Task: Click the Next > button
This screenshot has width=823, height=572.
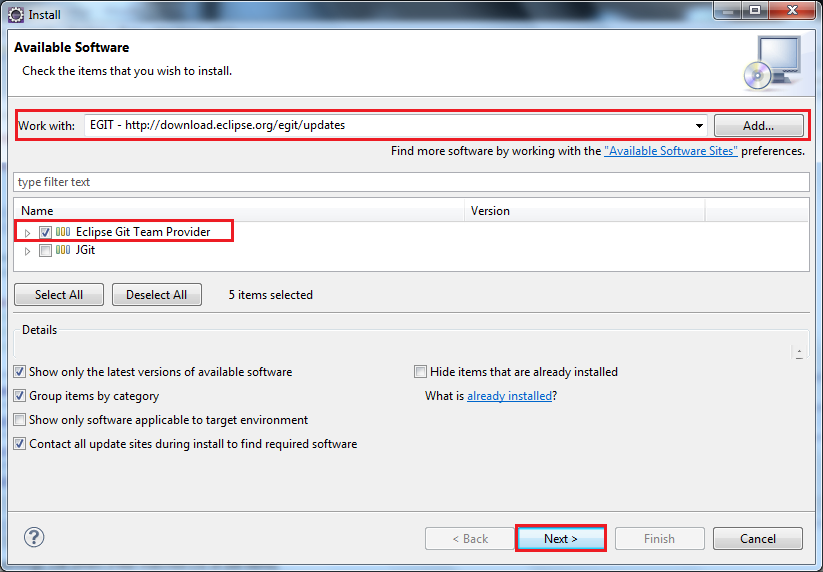Action: (561, 538)
